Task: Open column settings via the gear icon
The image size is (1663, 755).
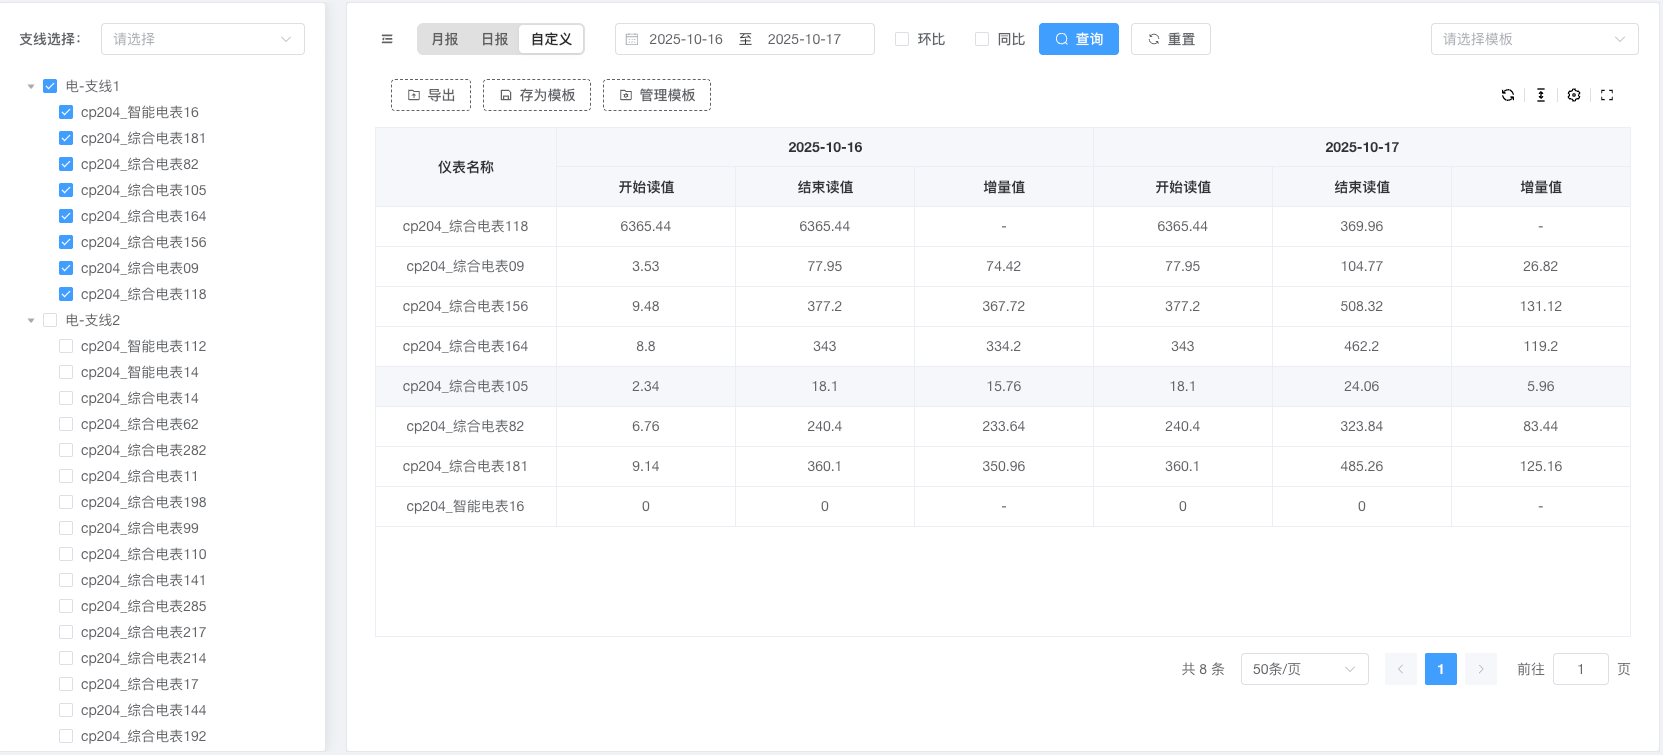Action: (1574, 95)
